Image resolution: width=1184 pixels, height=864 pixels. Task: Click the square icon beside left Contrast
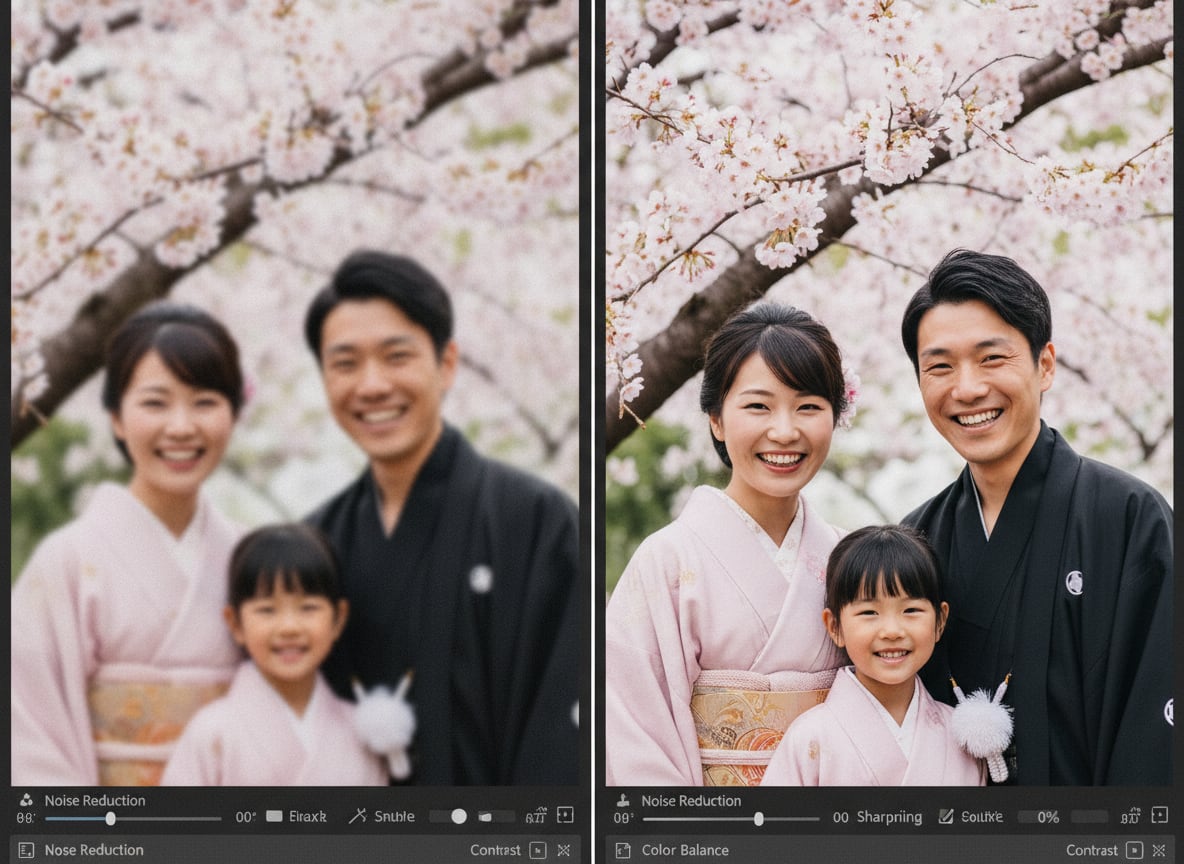tap(538, 850)
